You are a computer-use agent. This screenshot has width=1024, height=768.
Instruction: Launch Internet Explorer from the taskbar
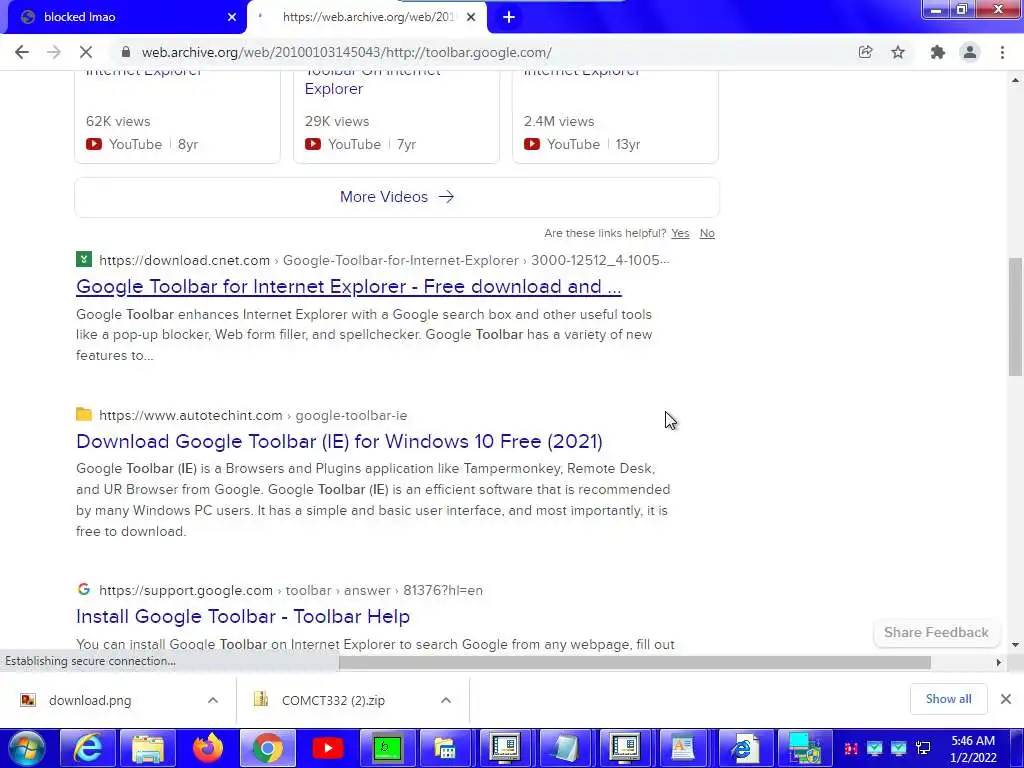[x=88, y=748]
